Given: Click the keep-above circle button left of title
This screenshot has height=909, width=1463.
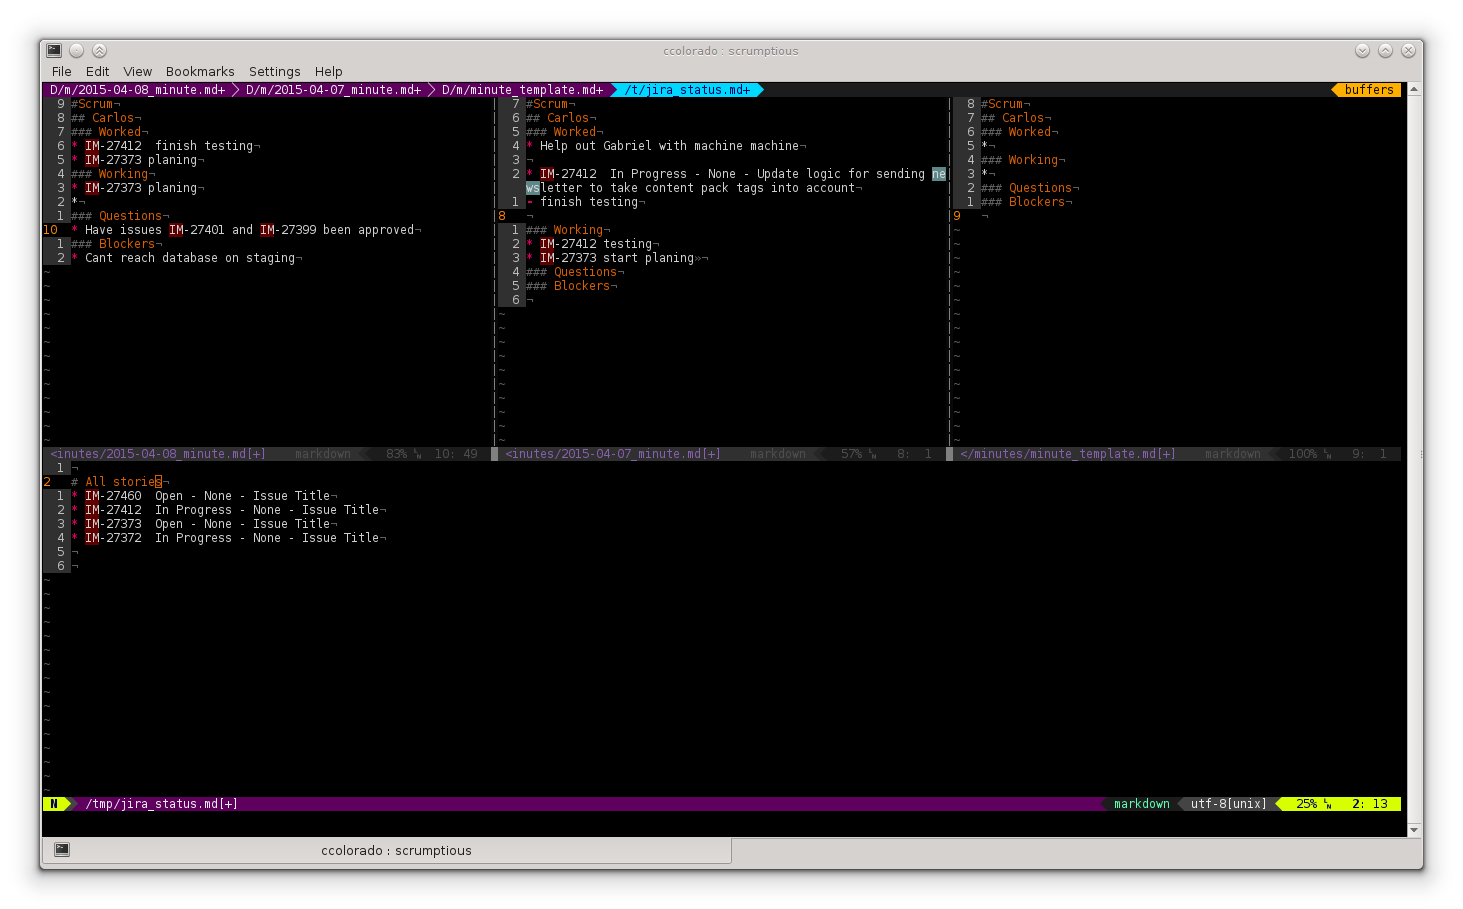Looking at the screenshot, I should coord(77,50).
